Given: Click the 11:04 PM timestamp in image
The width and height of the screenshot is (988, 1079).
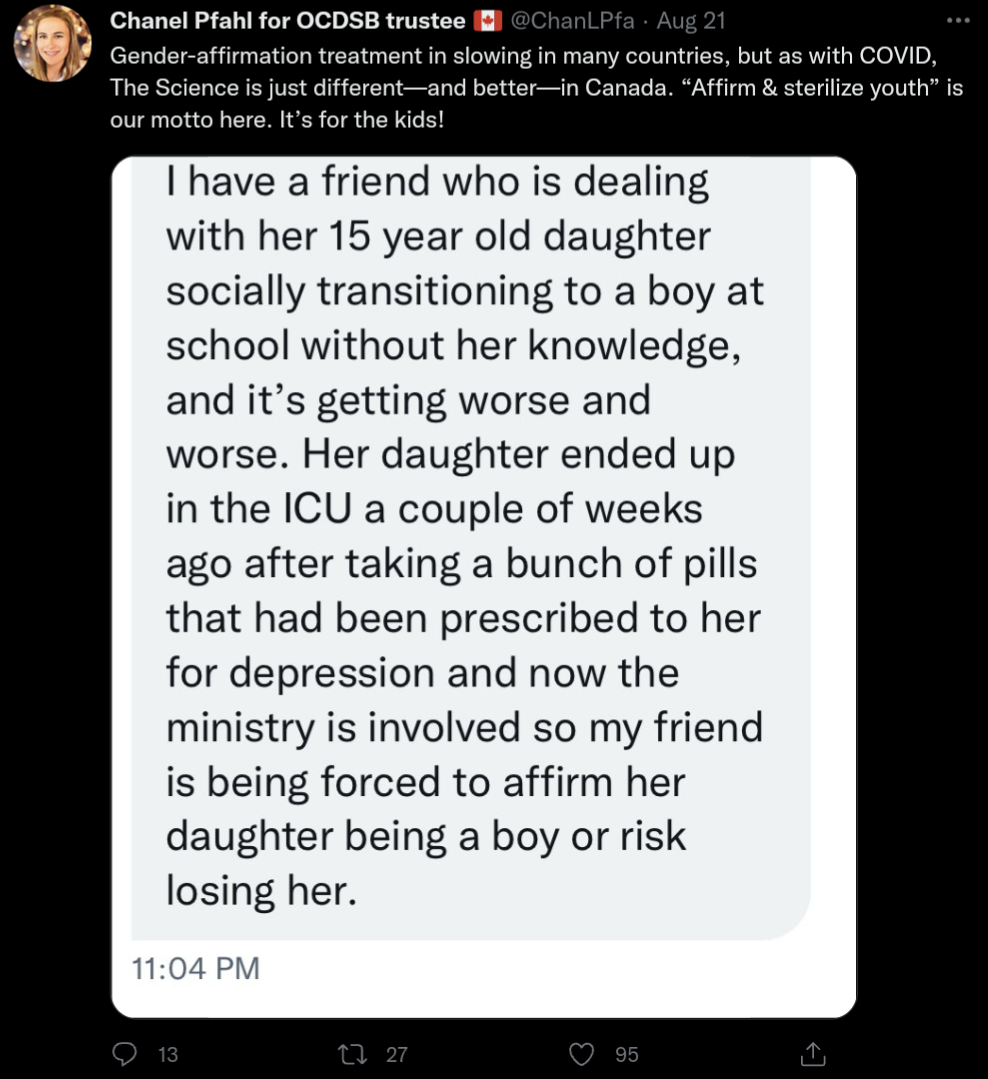Looking at the screenshot, I should pyautogui.click(x=195, y=968).
